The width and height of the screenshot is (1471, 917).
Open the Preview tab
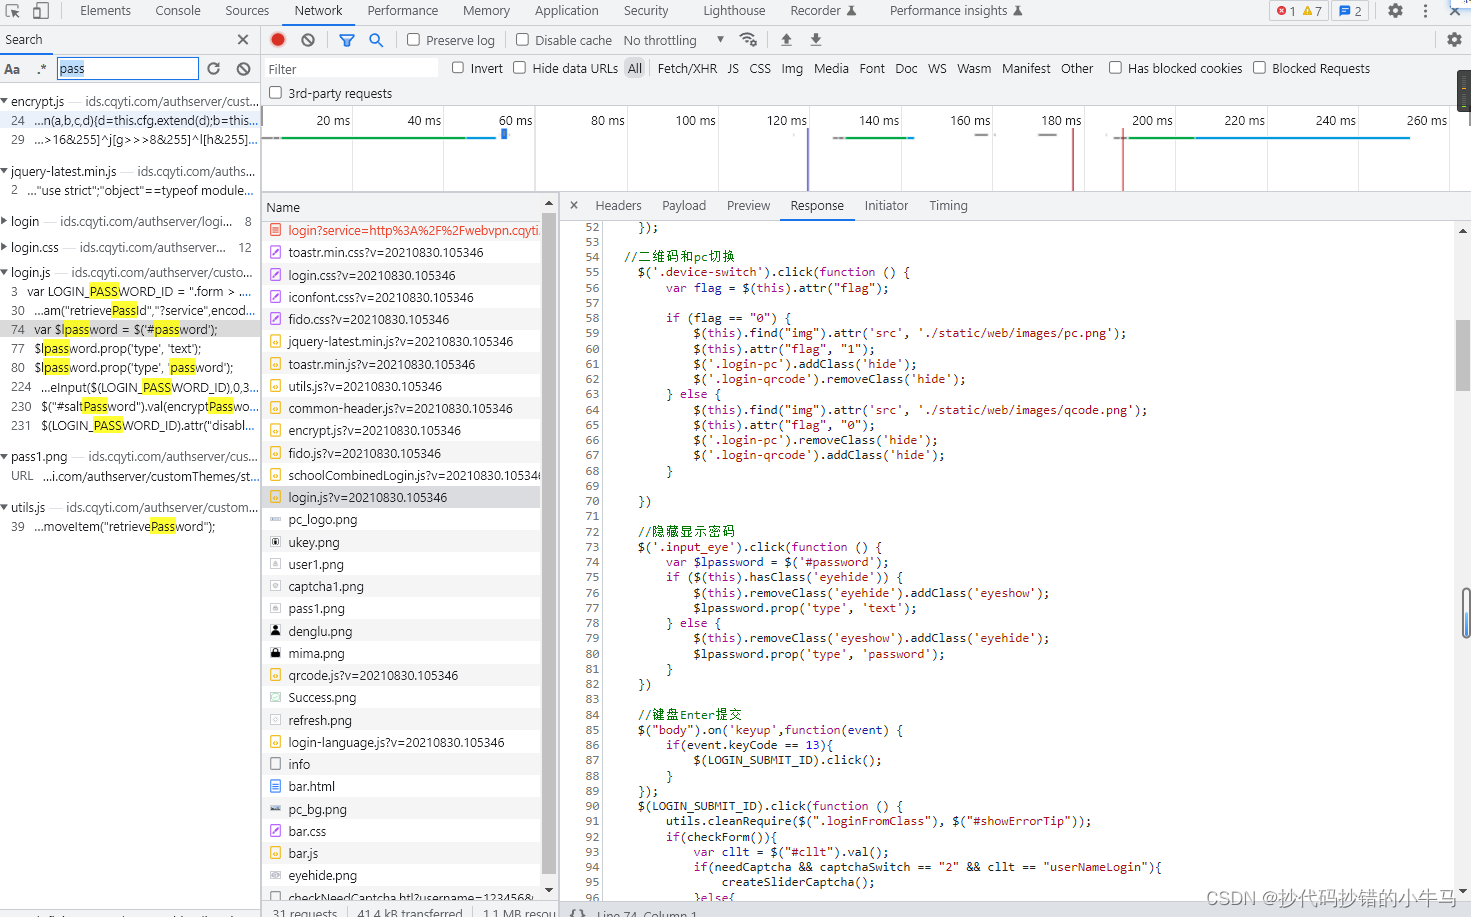pos(748,206)
